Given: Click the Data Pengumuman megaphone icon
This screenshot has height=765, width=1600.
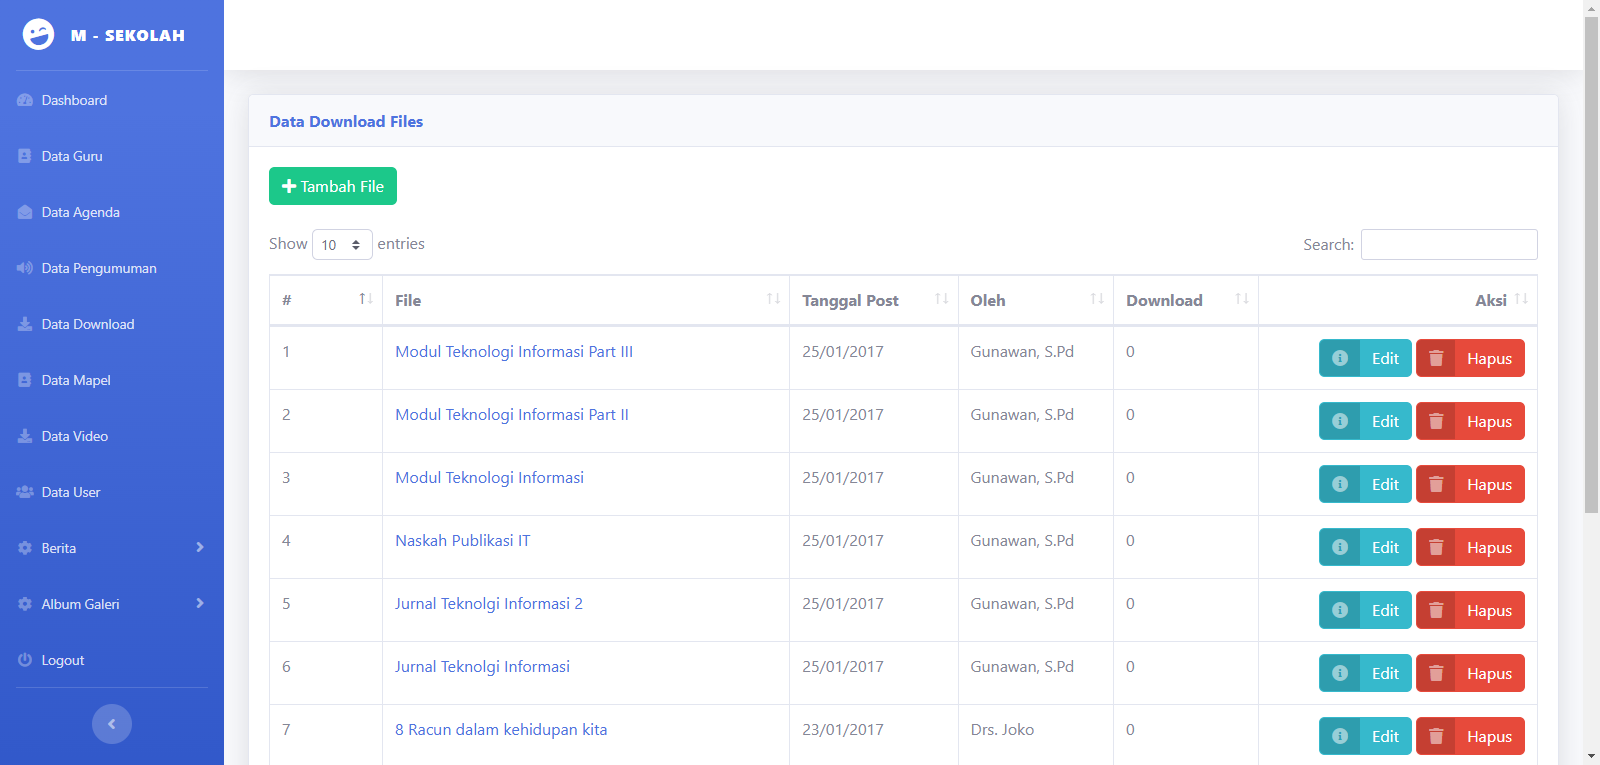Looking at the screenshot, I should [25, 268].
